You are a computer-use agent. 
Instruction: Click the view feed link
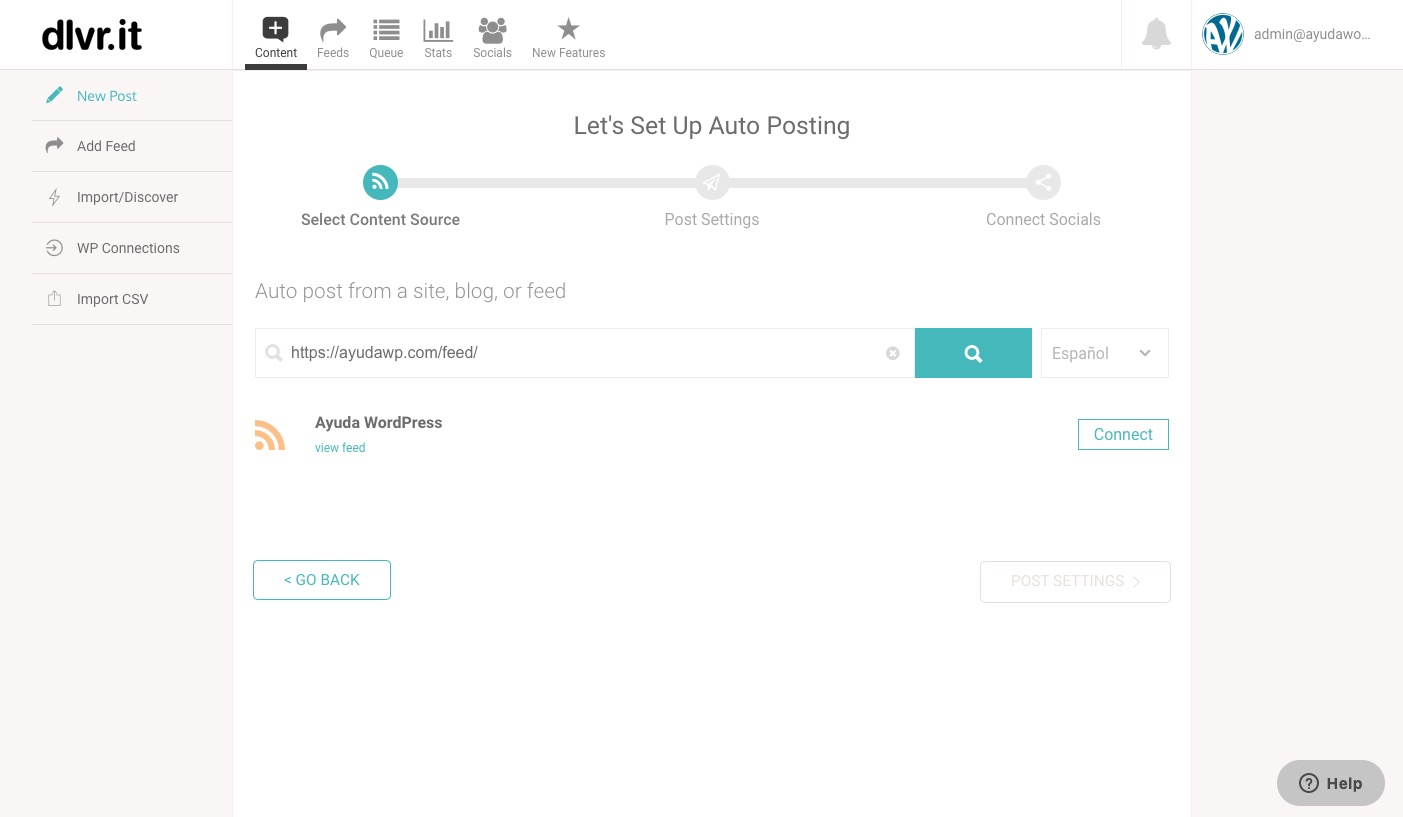[x=340, y=448]
